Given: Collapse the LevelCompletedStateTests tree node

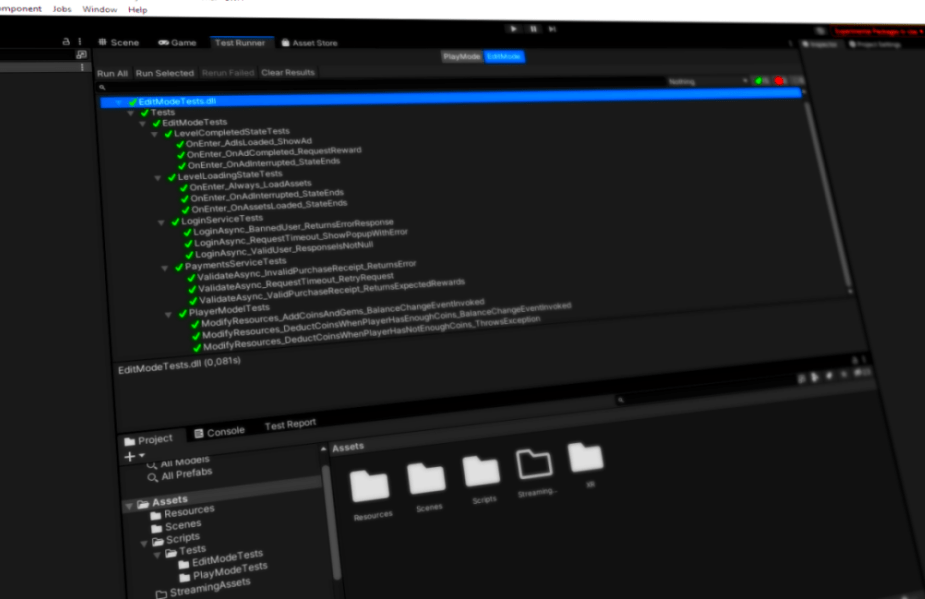Looking at the screenshot, I should click(x=156, y=133).
